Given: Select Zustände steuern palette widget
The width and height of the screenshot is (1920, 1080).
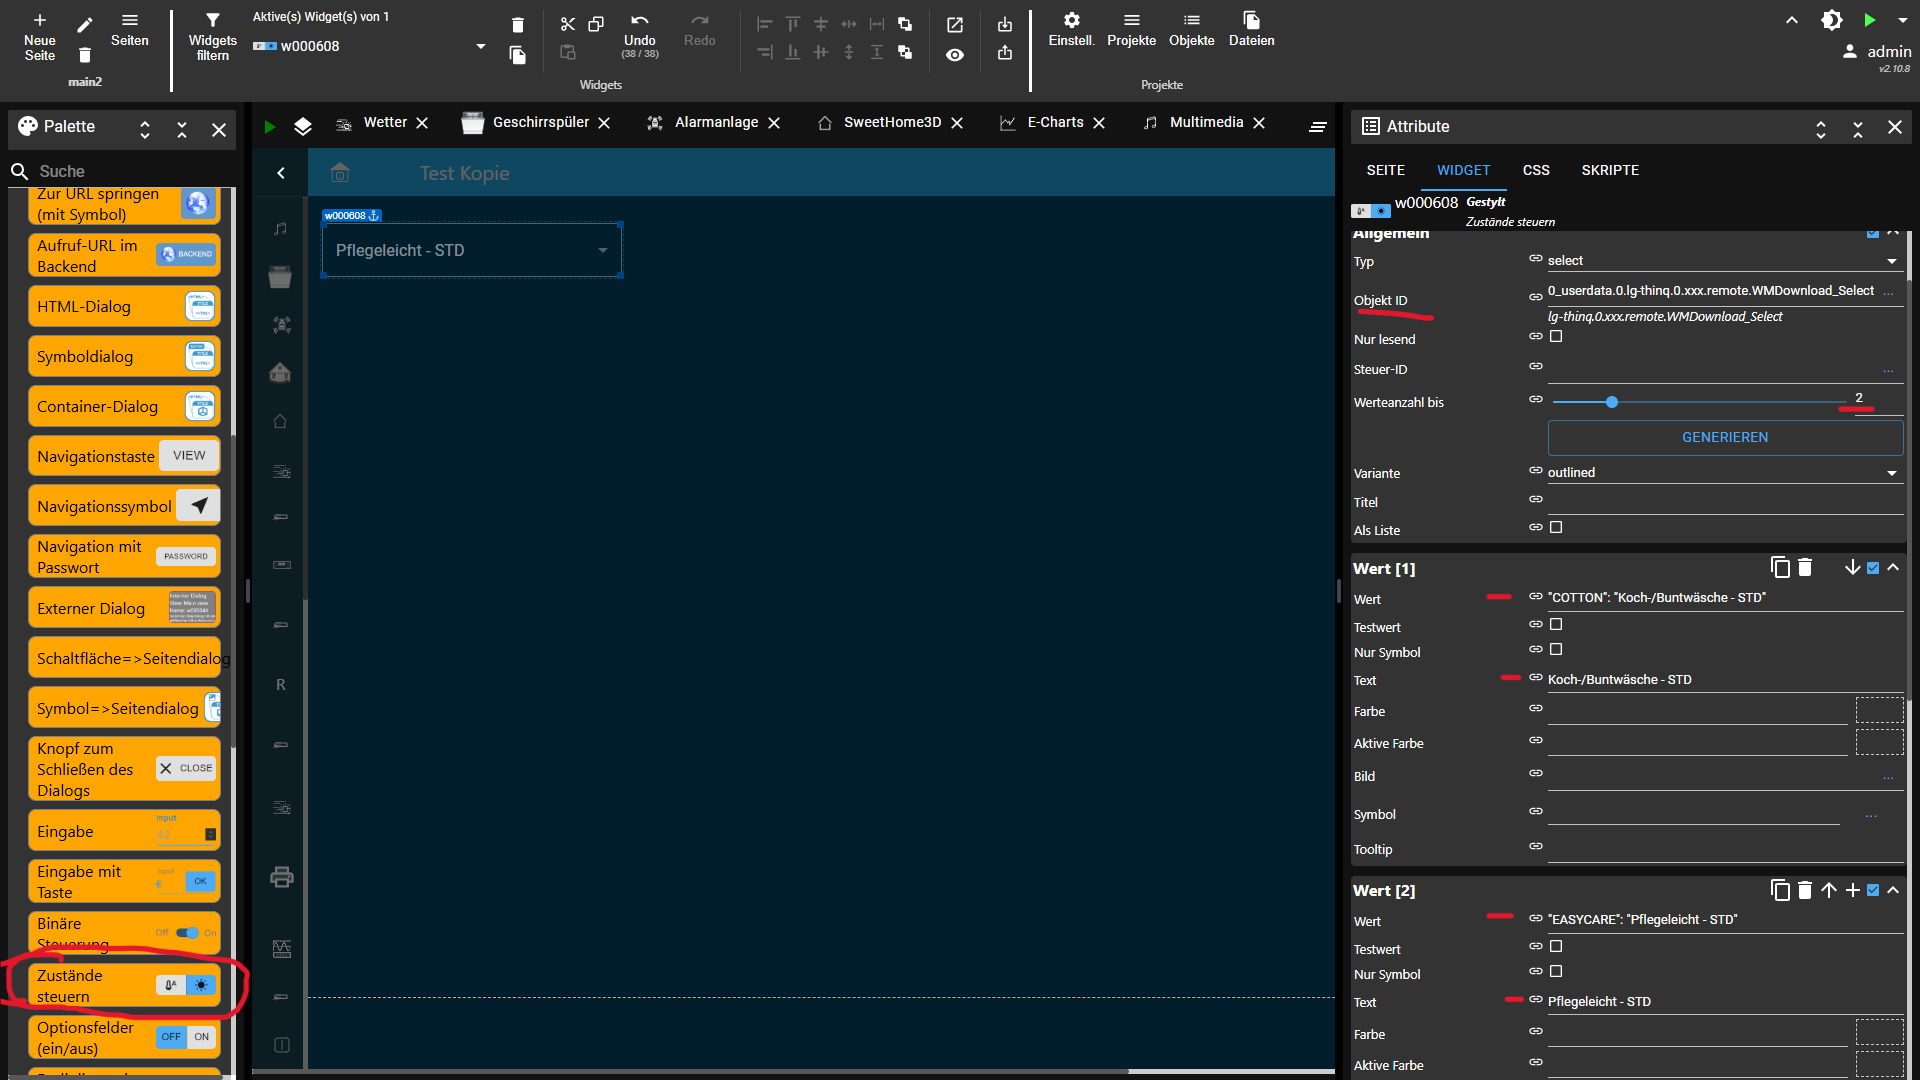Looking at the screenshot, I should click(124, 986).
